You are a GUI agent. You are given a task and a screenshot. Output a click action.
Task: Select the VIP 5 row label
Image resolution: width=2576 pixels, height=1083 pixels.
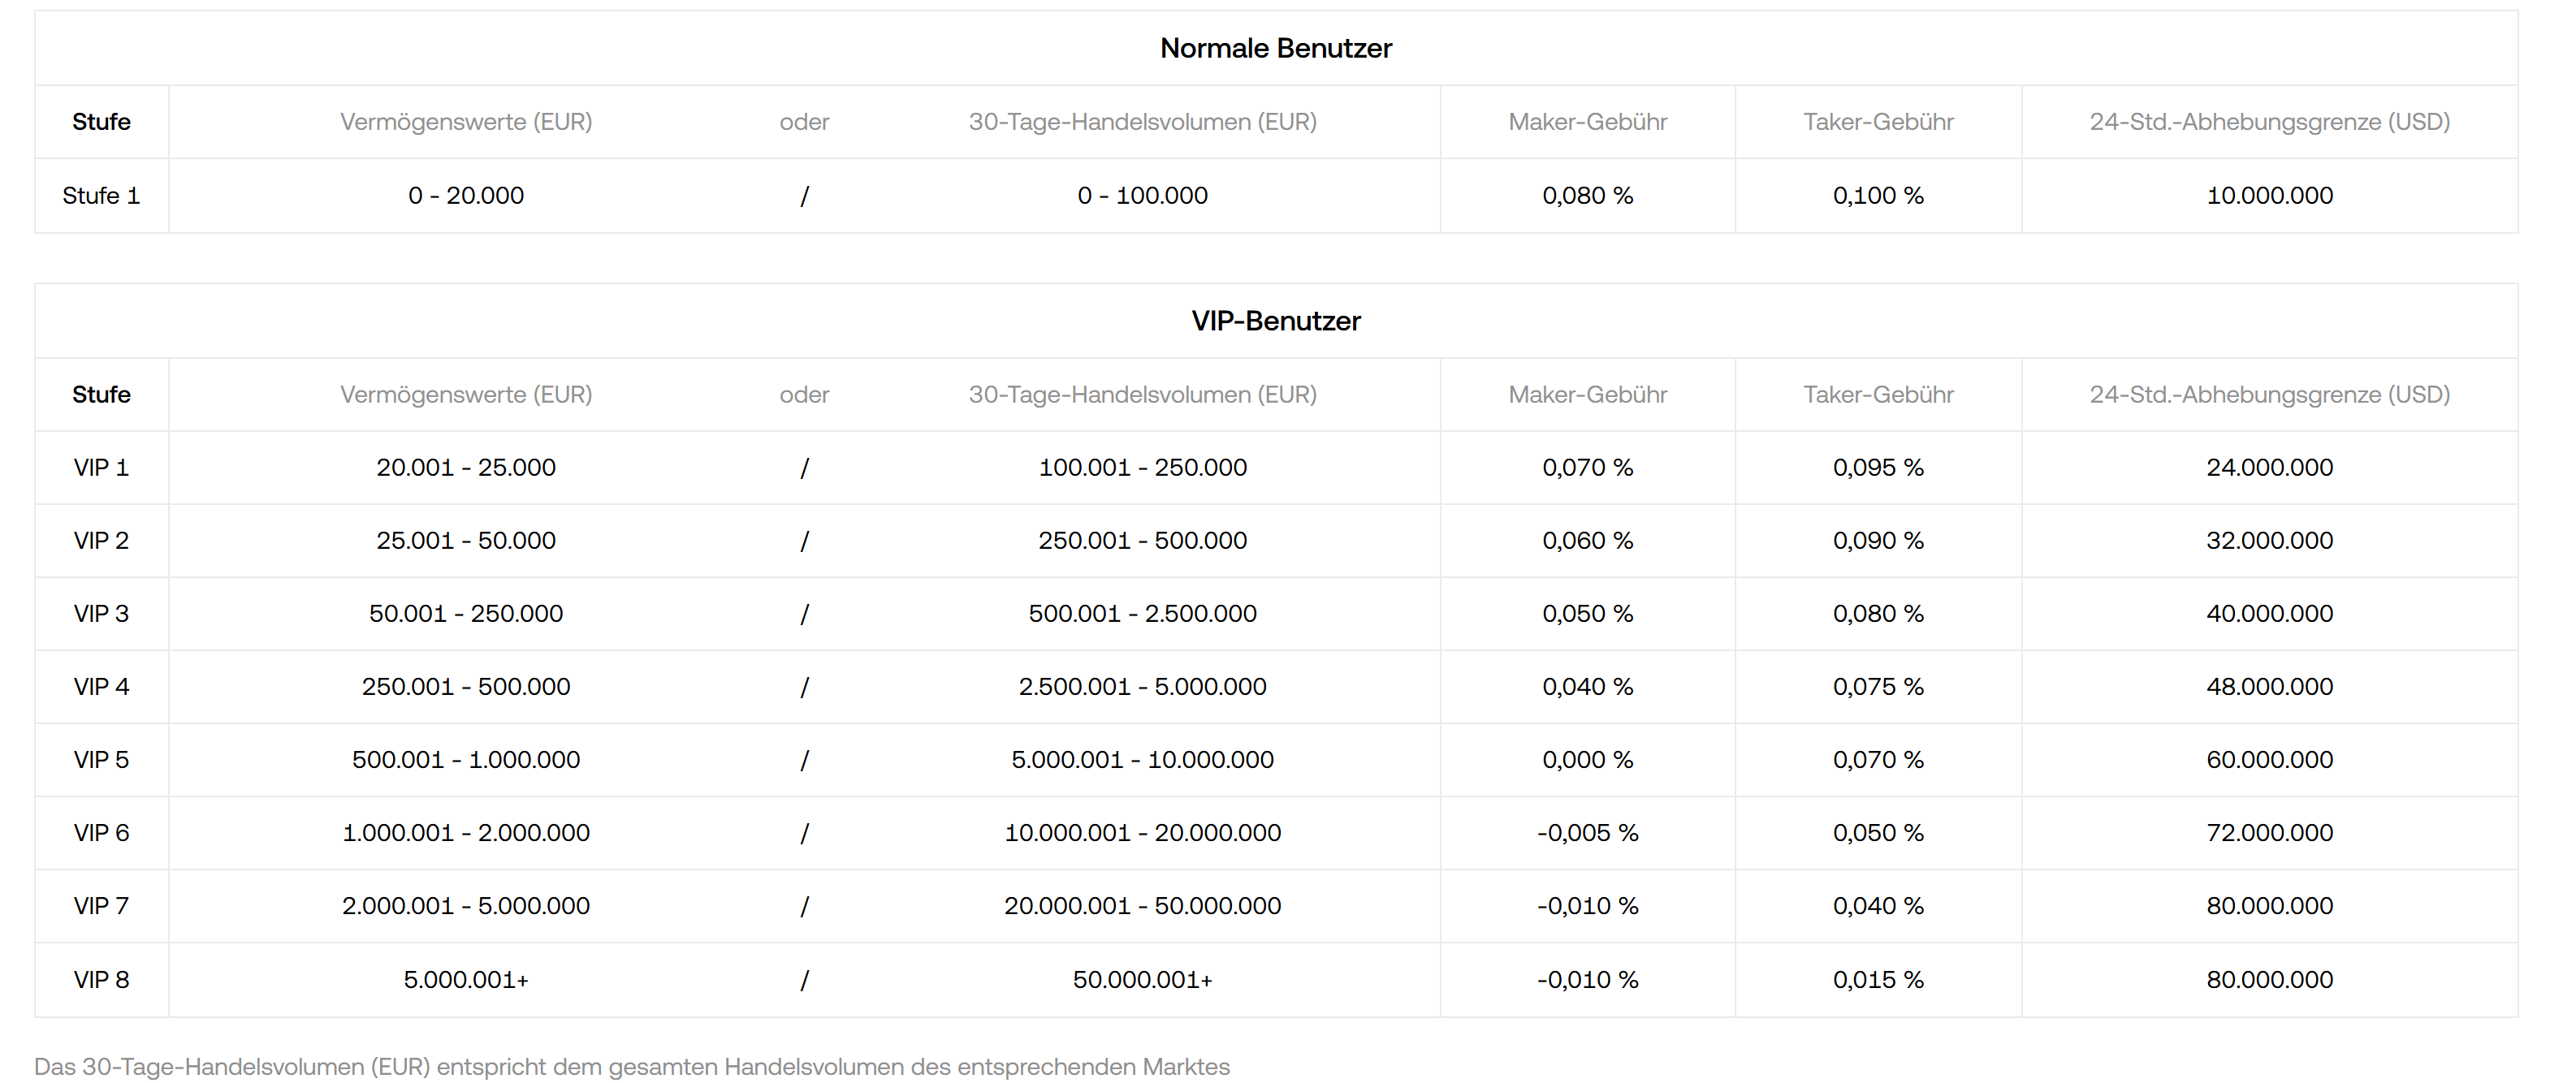click(101, 760)
